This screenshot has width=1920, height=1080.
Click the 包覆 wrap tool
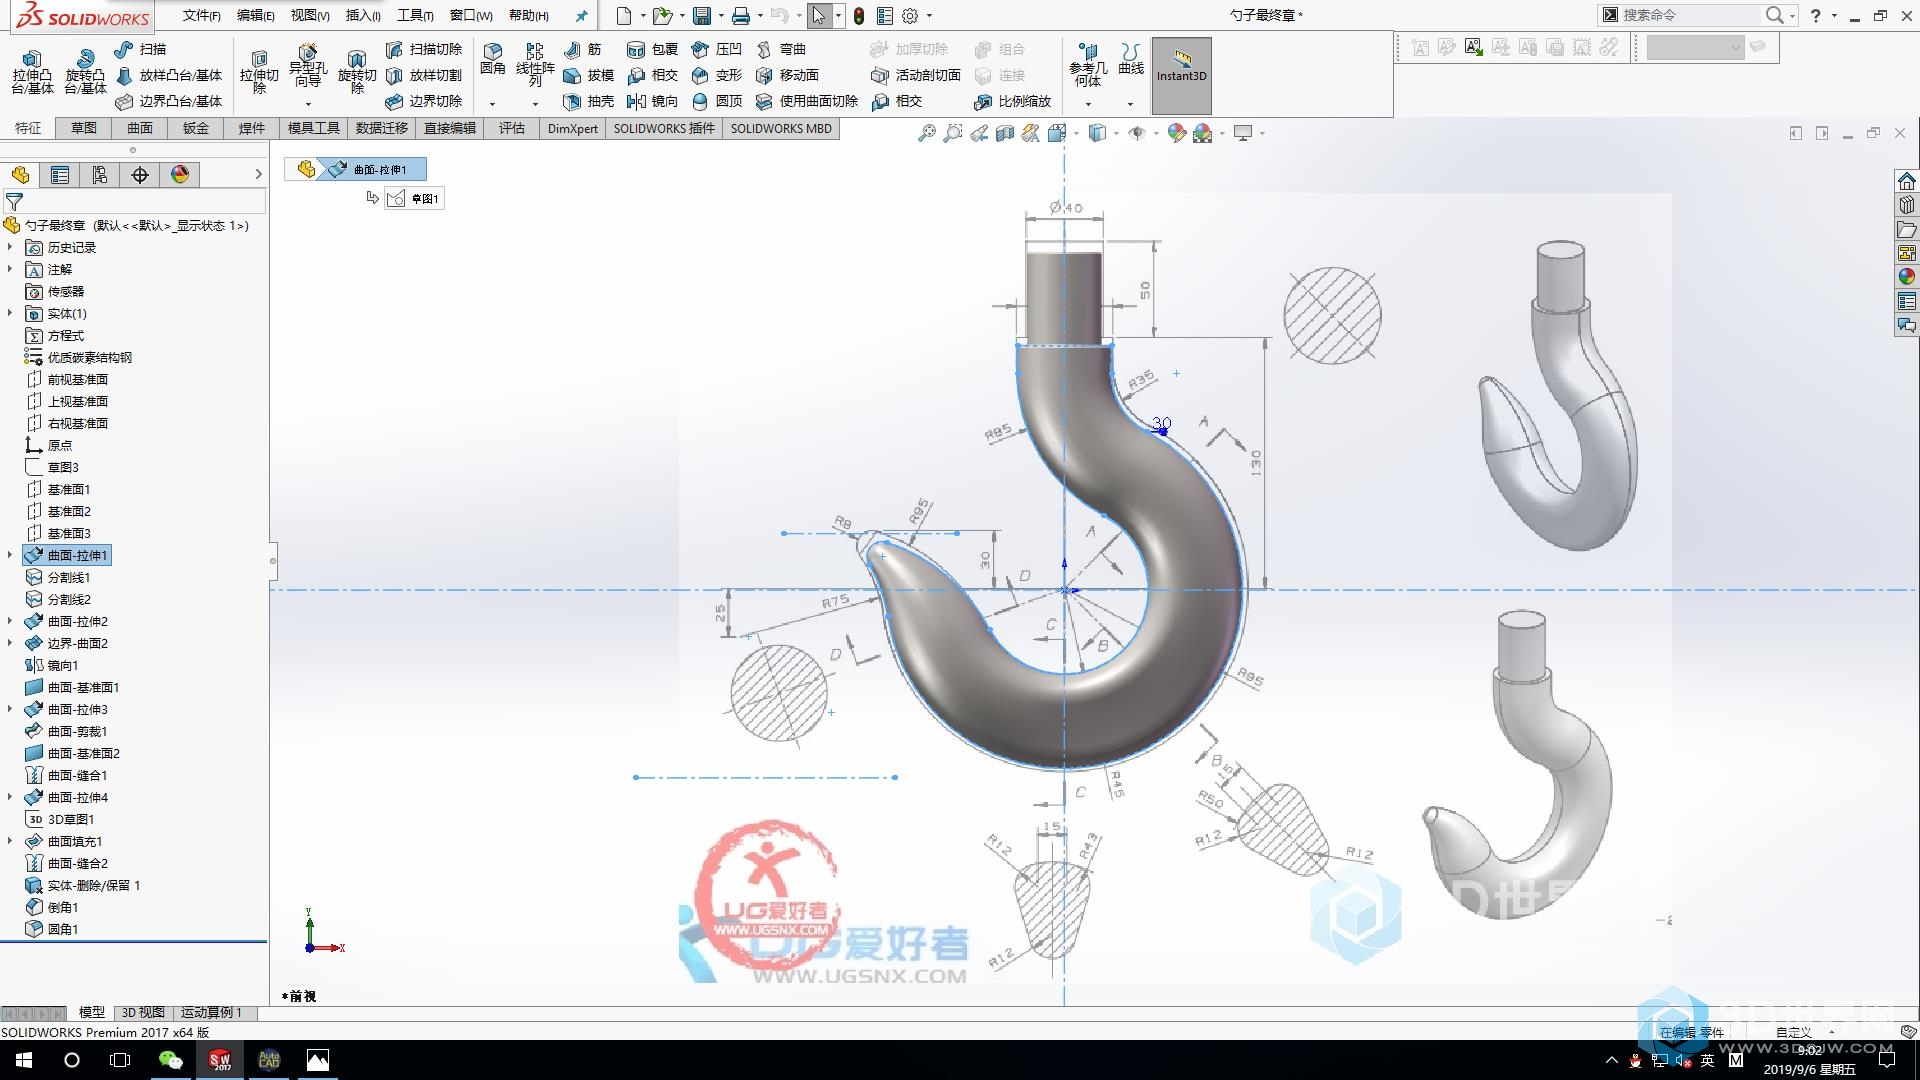pos(652,49)
